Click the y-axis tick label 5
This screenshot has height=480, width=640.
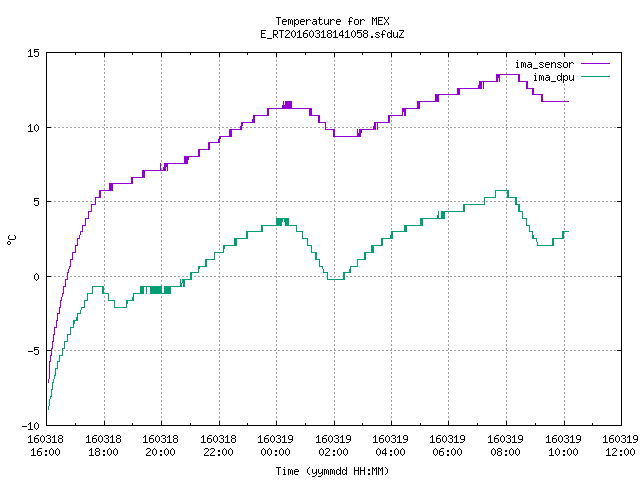pyautogui.click(x=36, y=202)
